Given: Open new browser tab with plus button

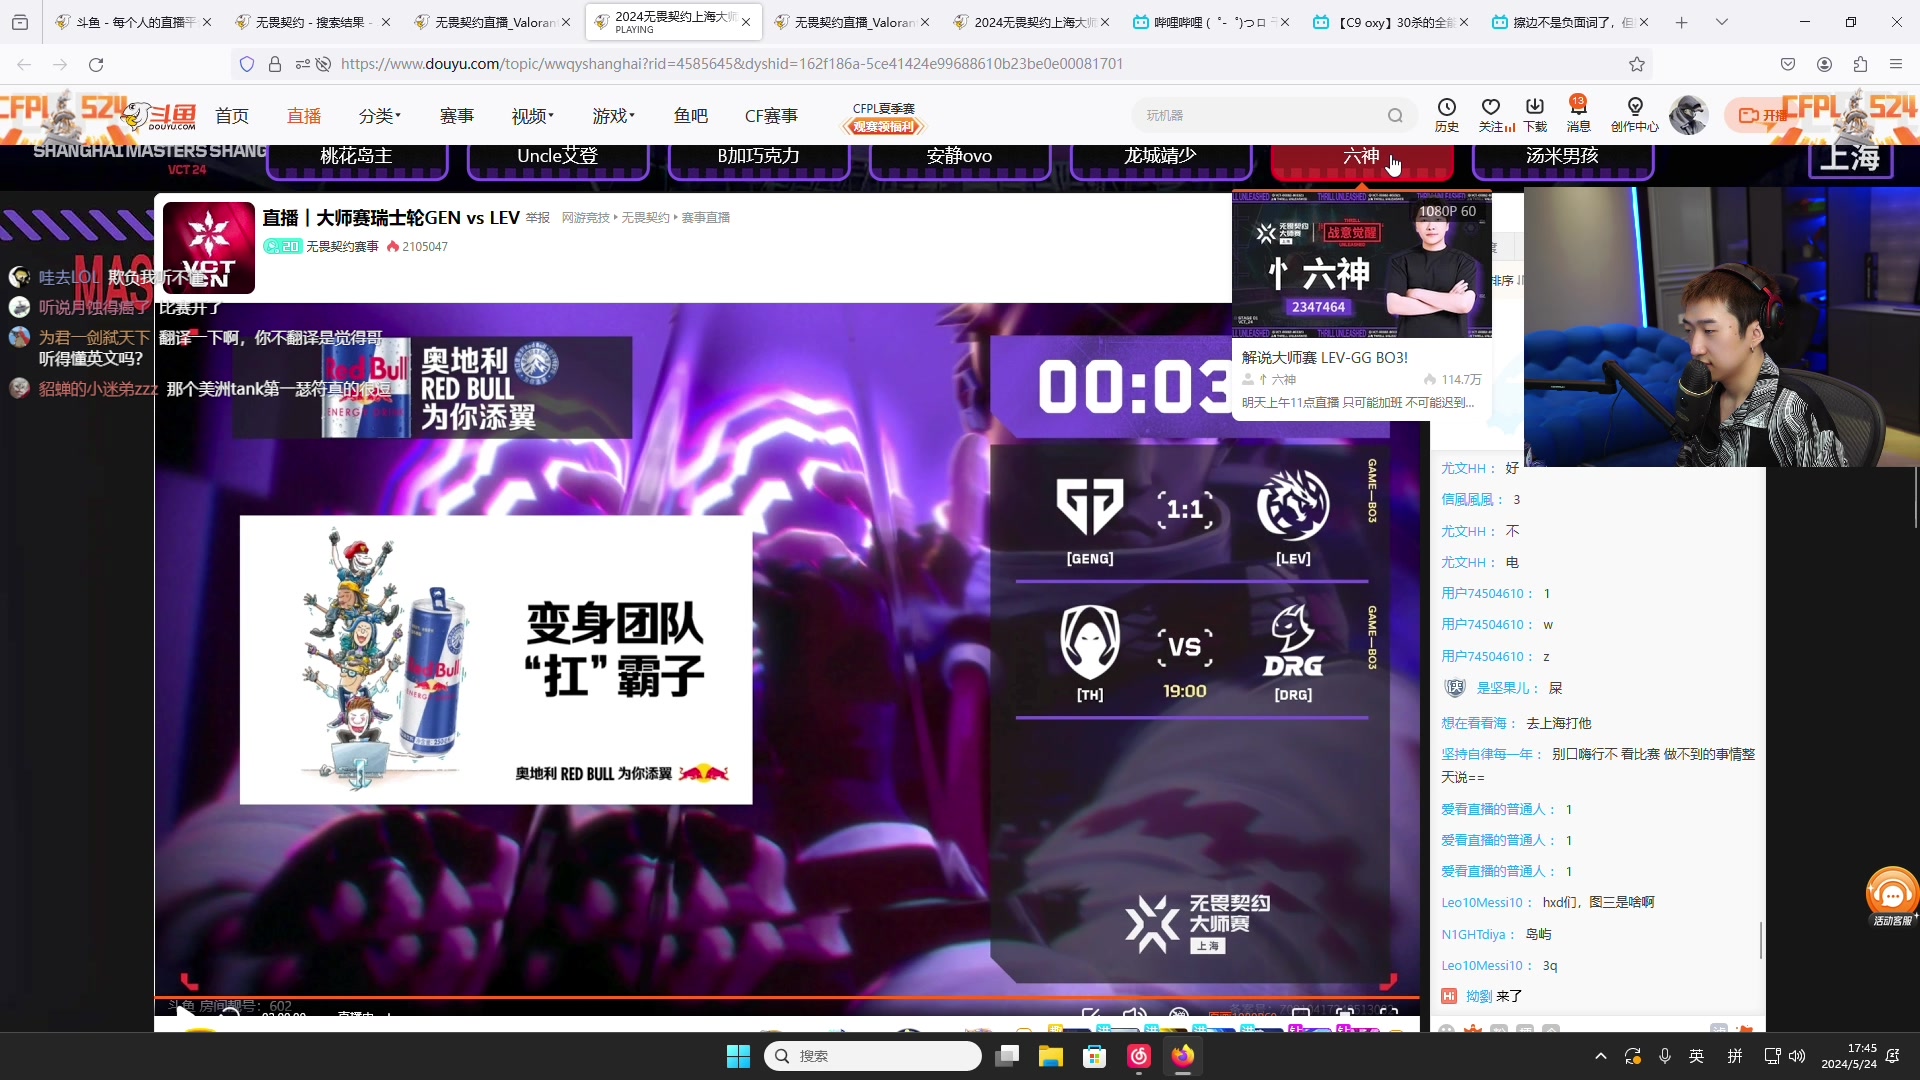Looking at the screenshot, I should 1681,22.
